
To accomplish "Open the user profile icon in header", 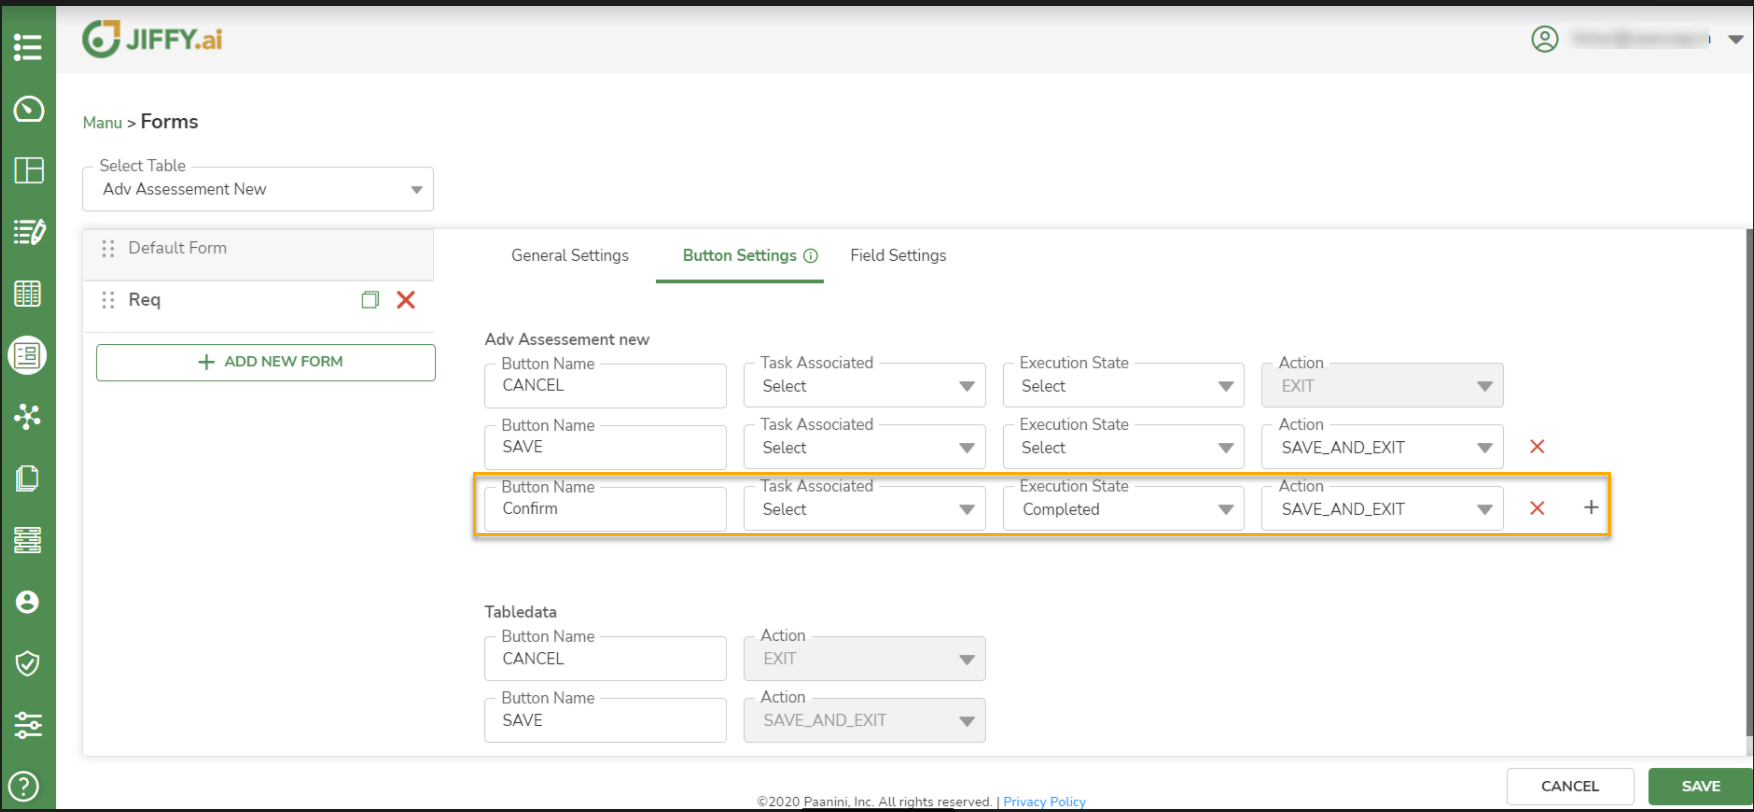I will pyautogui.click(x=1545, y=40).
